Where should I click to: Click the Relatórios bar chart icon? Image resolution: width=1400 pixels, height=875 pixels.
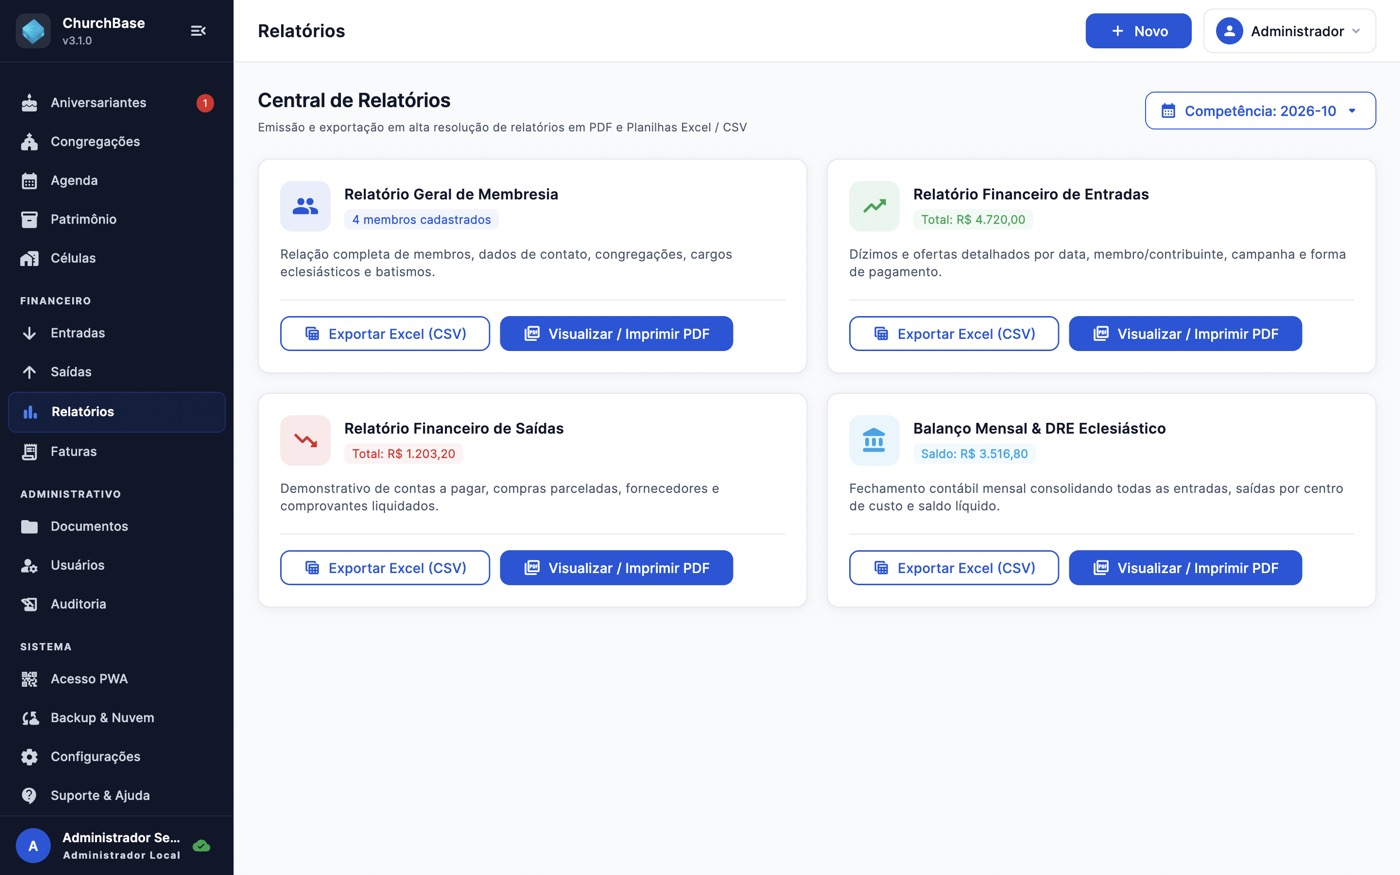click(x=30, y=412)
